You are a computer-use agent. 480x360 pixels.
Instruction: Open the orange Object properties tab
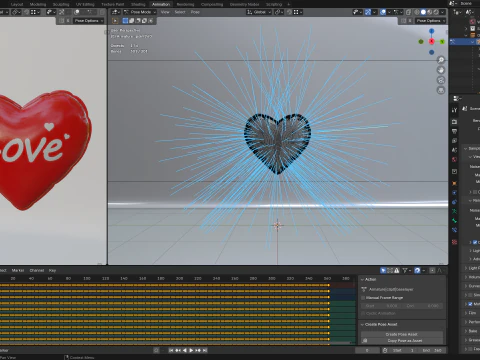[x=454, y=183]
